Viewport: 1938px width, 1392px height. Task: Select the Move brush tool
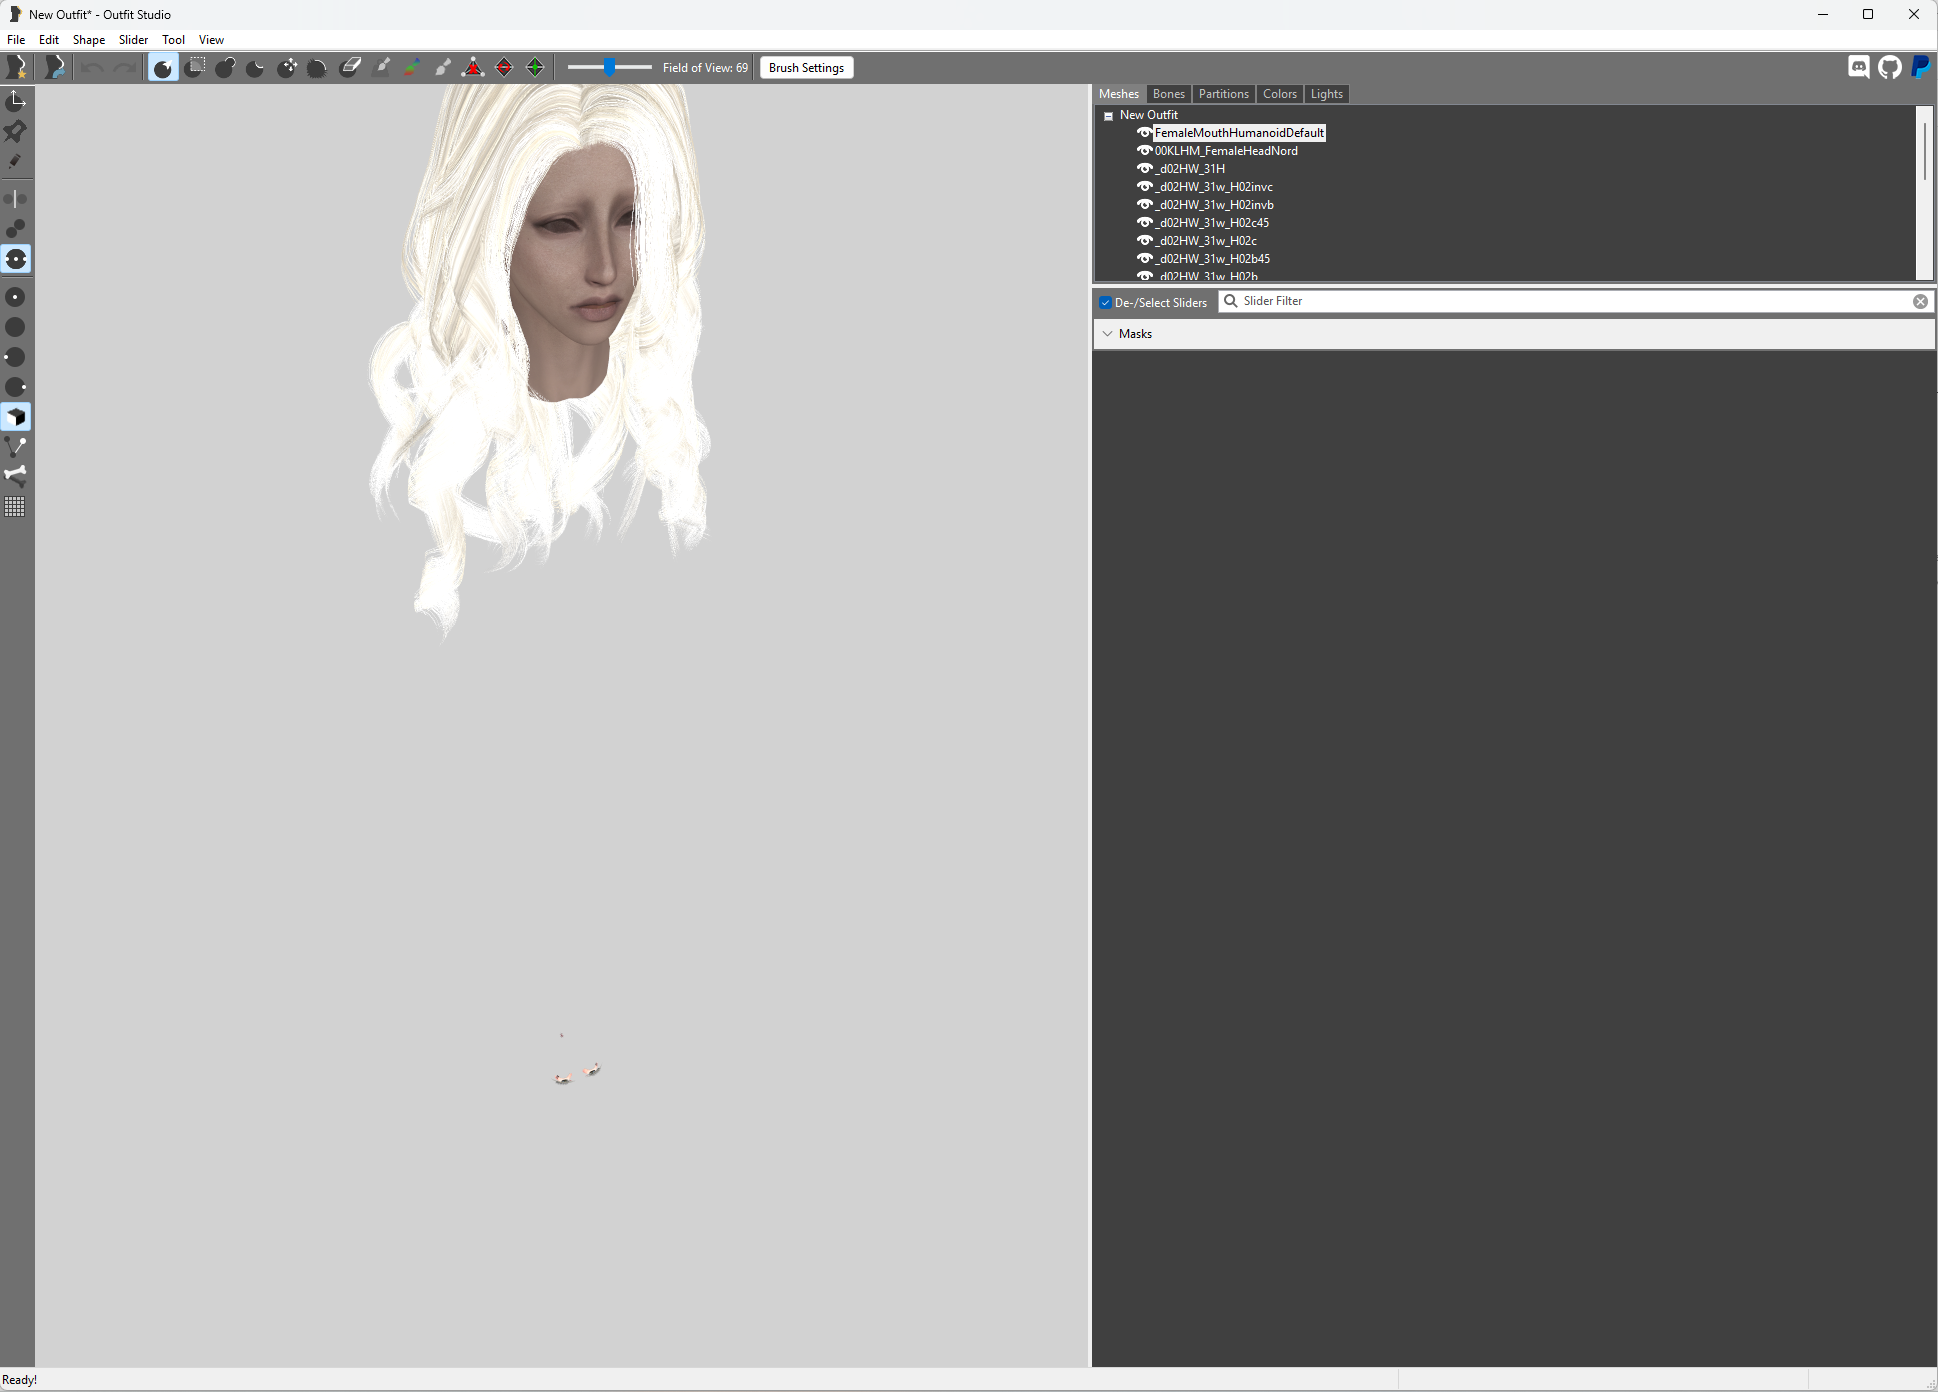(287, 67)
